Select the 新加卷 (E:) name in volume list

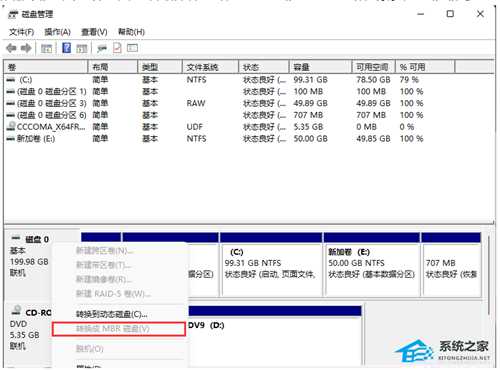tap(36, 139)
